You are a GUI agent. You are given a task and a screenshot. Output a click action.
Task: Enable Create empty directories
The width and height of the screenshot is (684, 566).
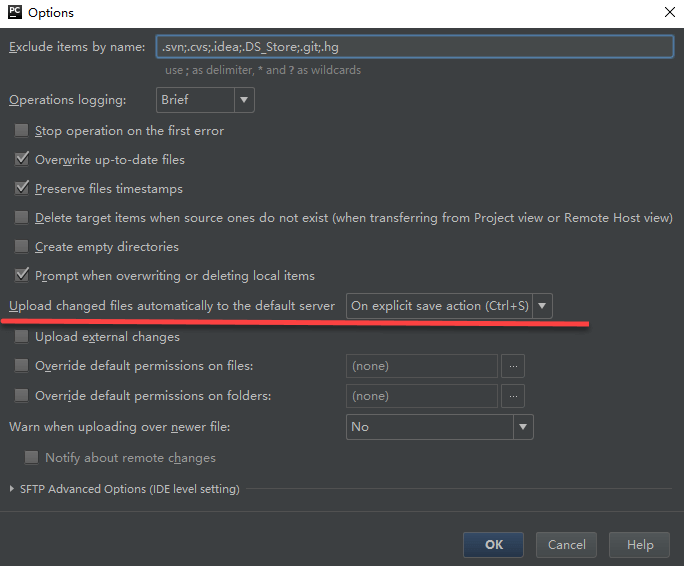[21, 247]
